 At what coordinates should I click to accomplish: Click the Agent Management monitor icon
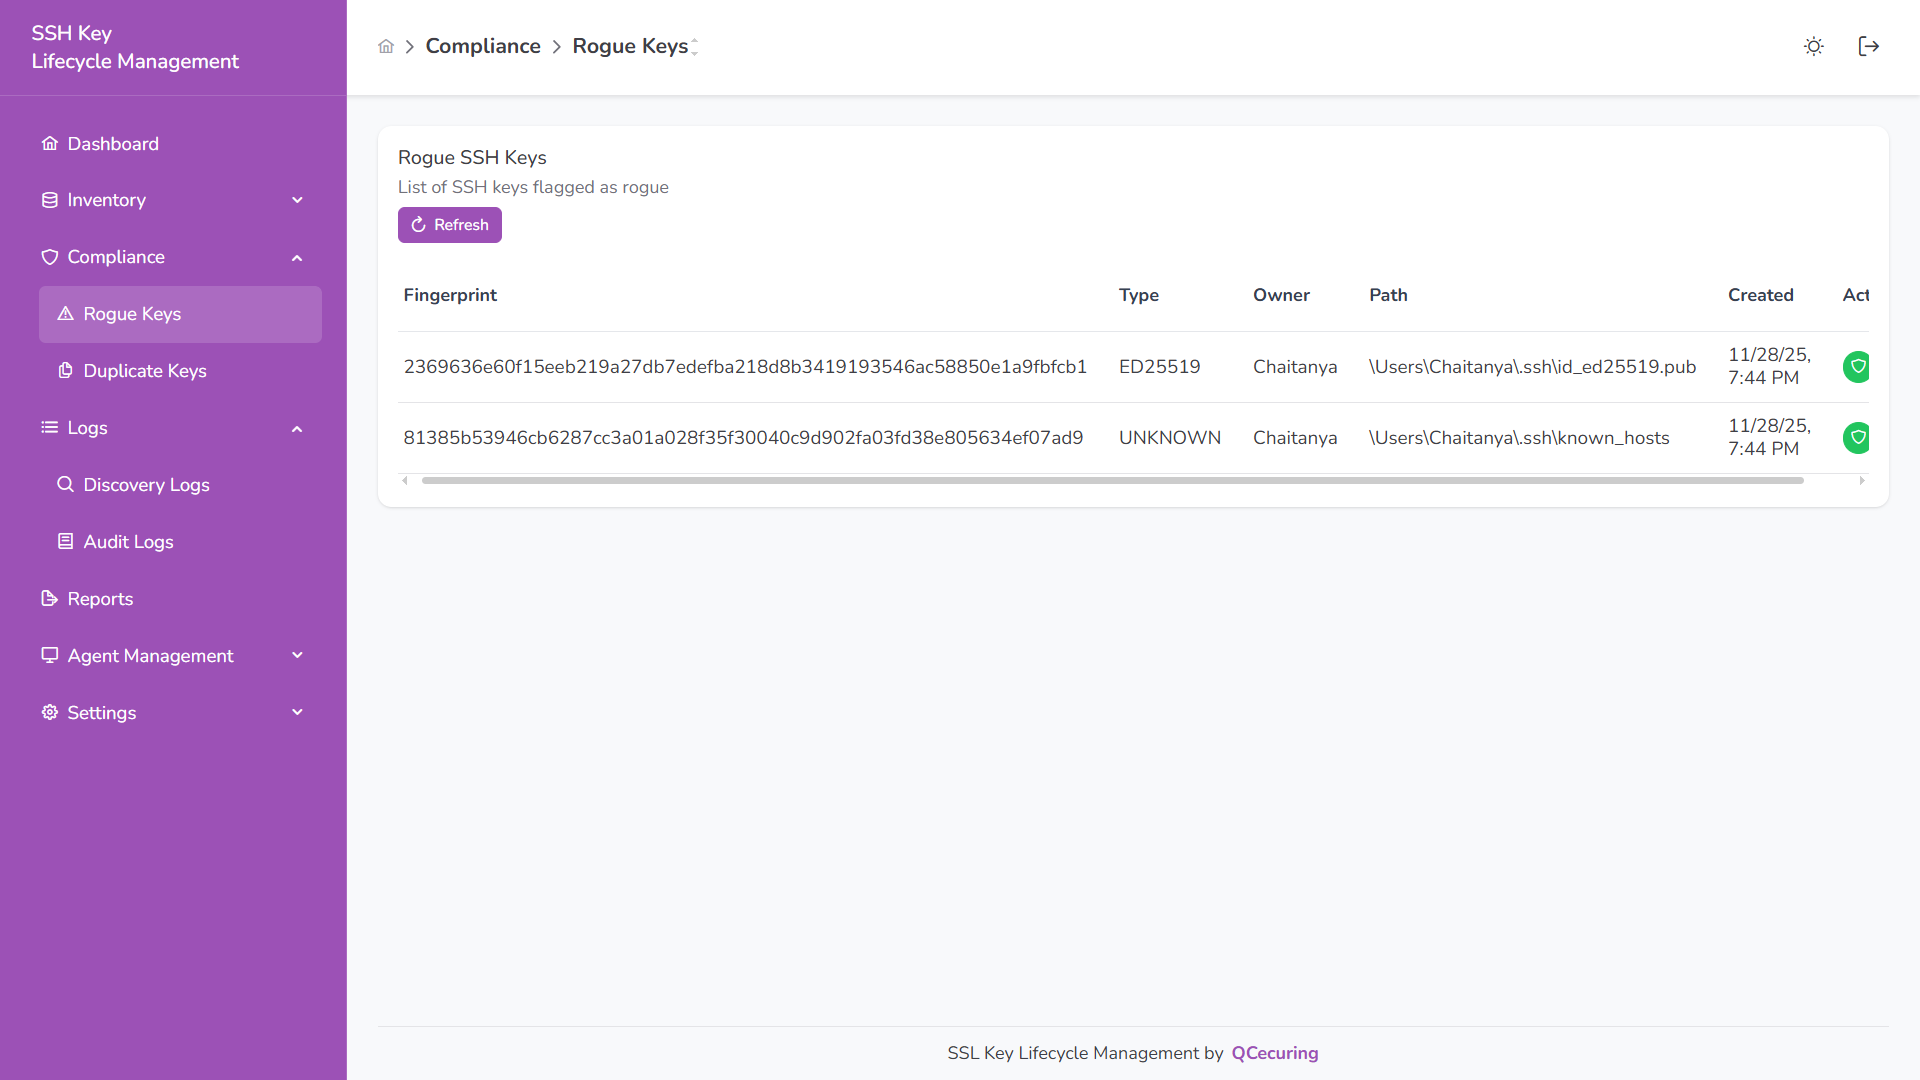pos(48,655)
